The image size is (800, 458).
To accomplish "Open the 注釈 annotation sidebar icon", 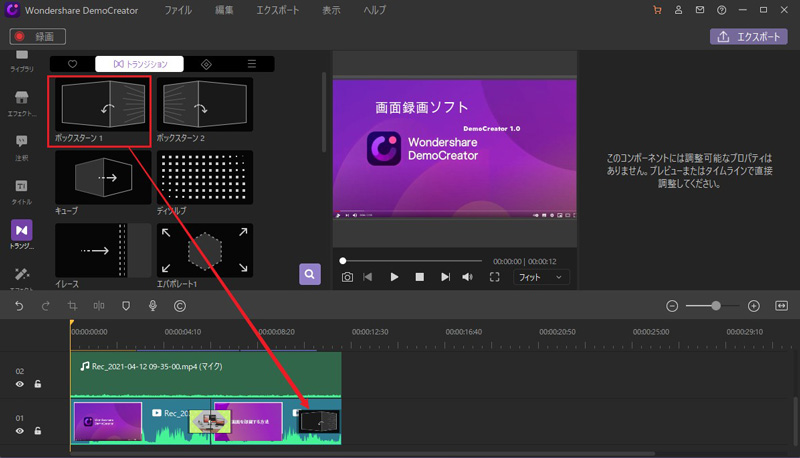I will click(22, 148).
